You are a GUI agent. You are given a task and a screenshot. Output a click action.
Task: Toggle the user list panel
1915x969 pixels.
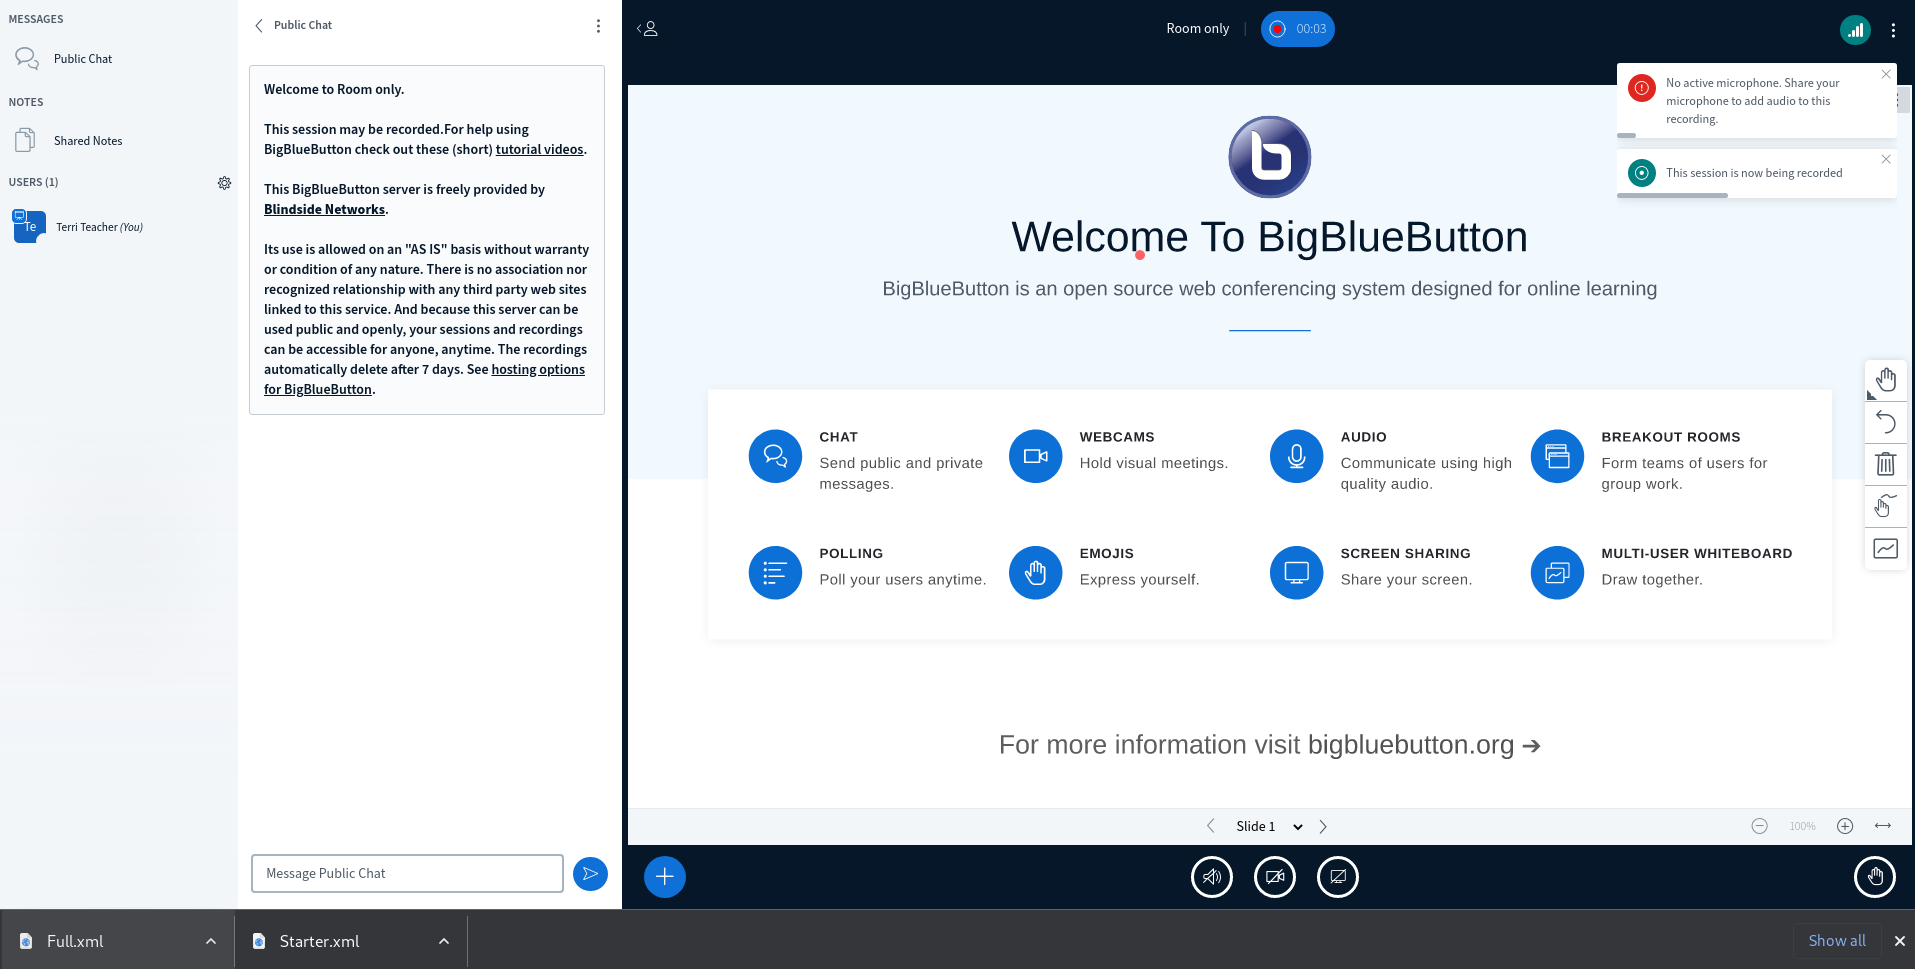point(648,29)
